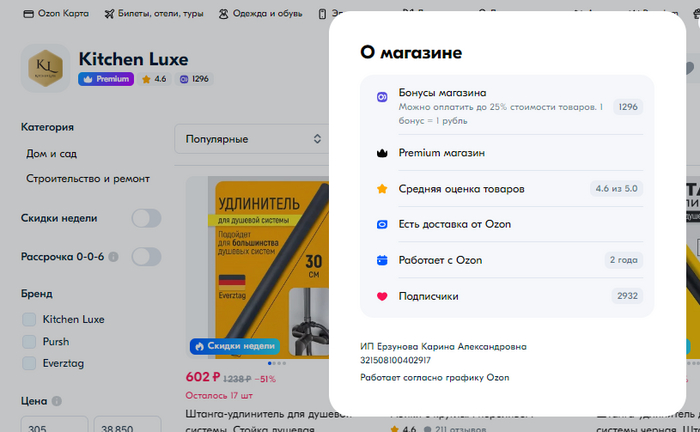
Task: Select Строительство и ремонт category
Action: pyautogui.click(x=88, y=179)
